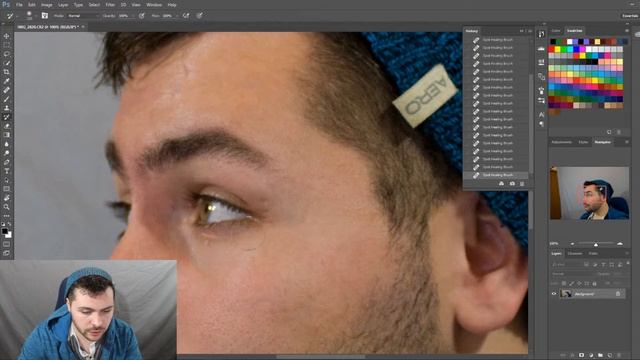Create a new group in Layers panel

pyautogui.click(x=600, y=356)
